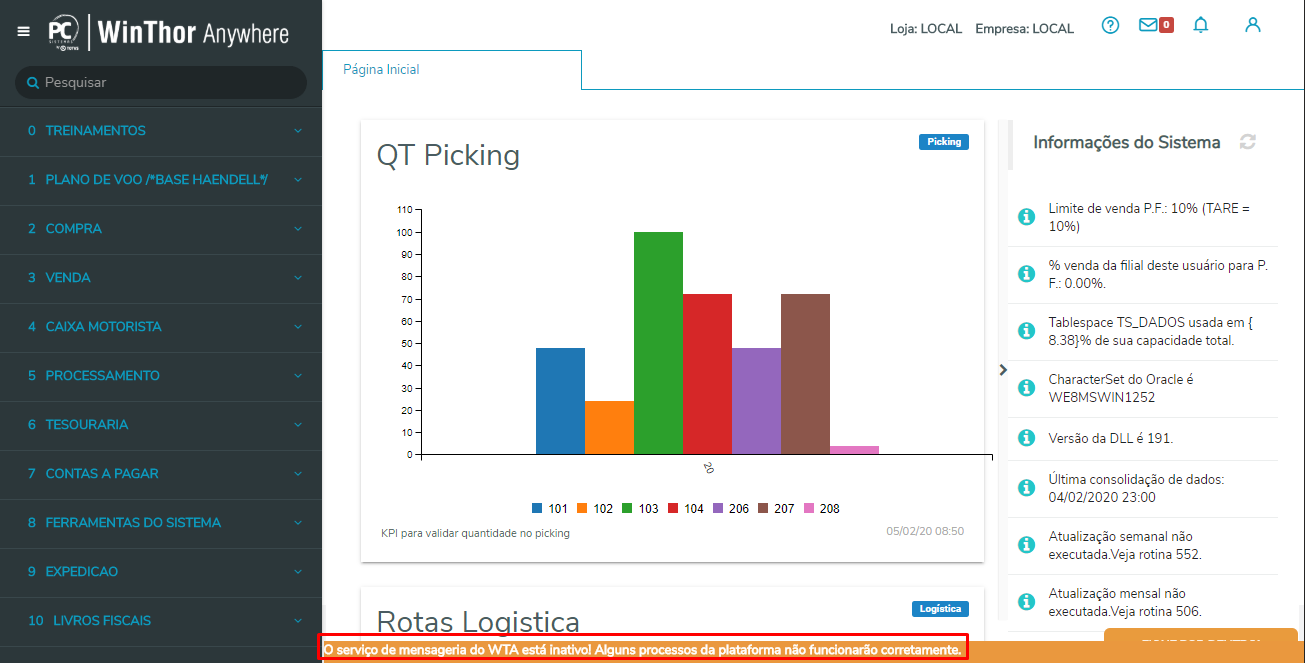The height and width of the screenshot is (663, 1305).
Task: Open the notifications bell icon
Action: [x=1201, y=26]
